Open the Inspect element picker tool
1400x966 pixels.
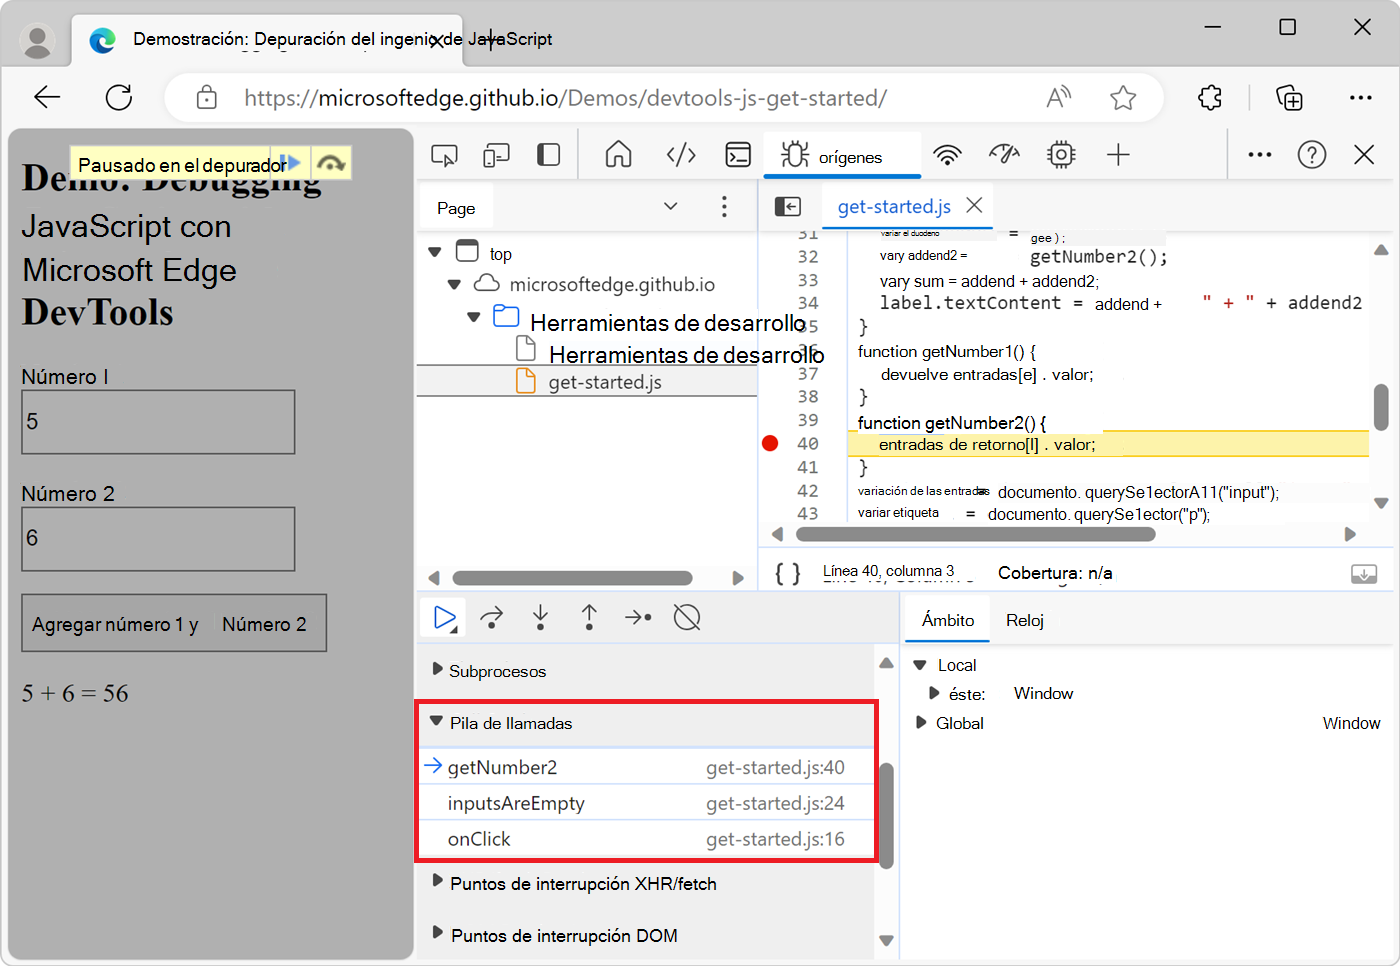point(444,155)
